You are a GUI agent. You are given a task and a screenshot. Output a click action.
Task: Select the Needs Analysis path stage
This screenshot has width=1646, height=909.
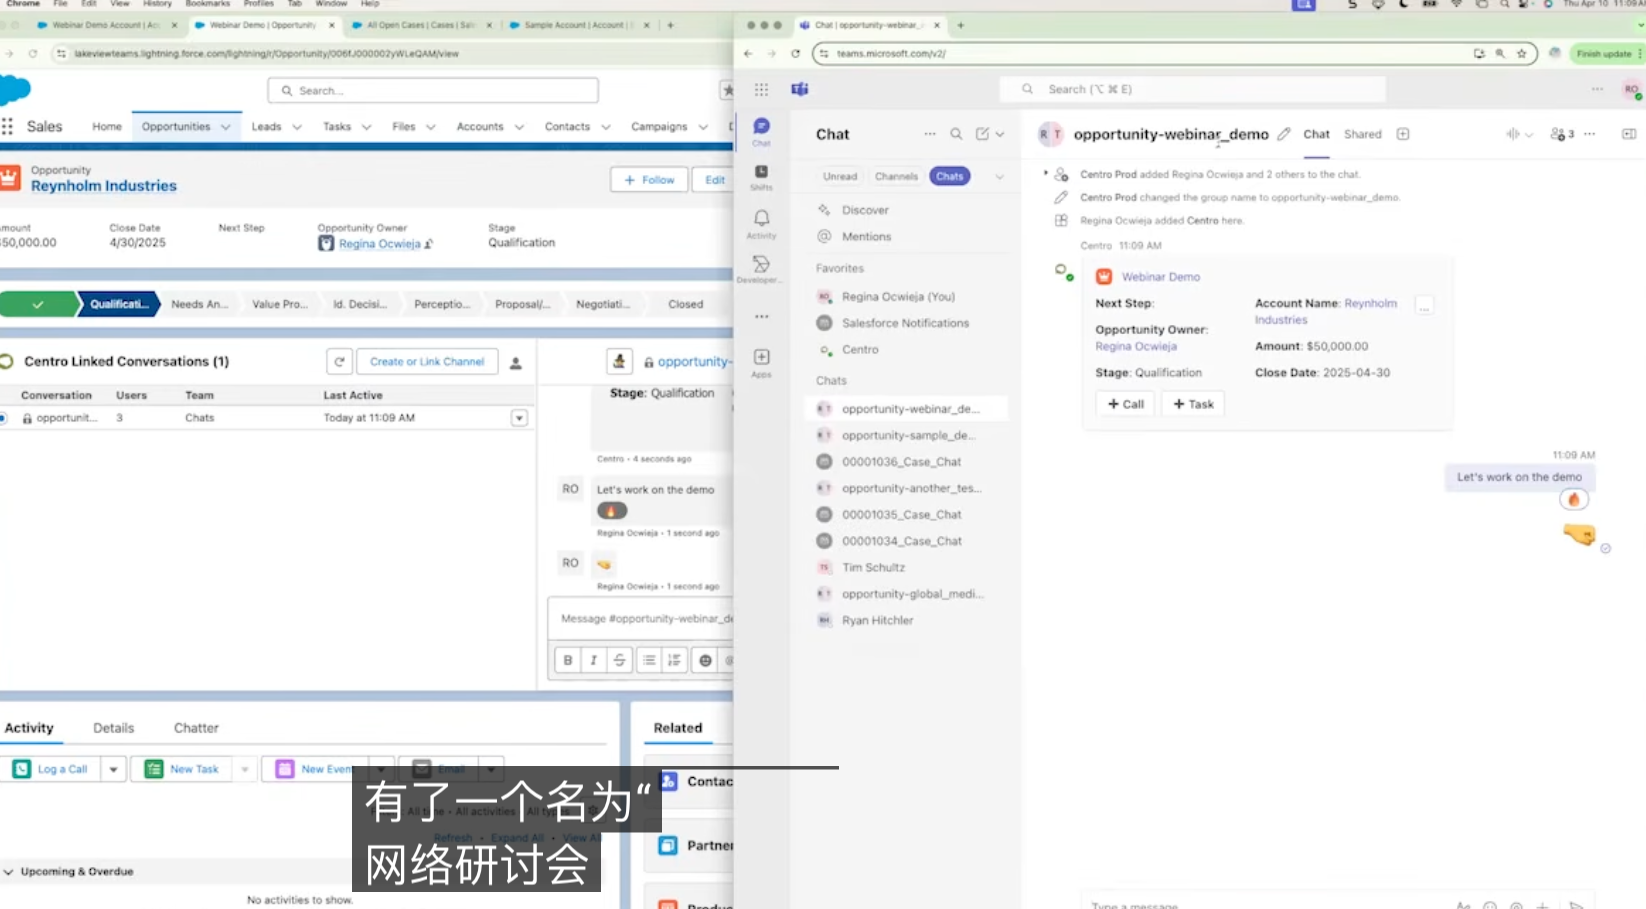tap(199, 304)
